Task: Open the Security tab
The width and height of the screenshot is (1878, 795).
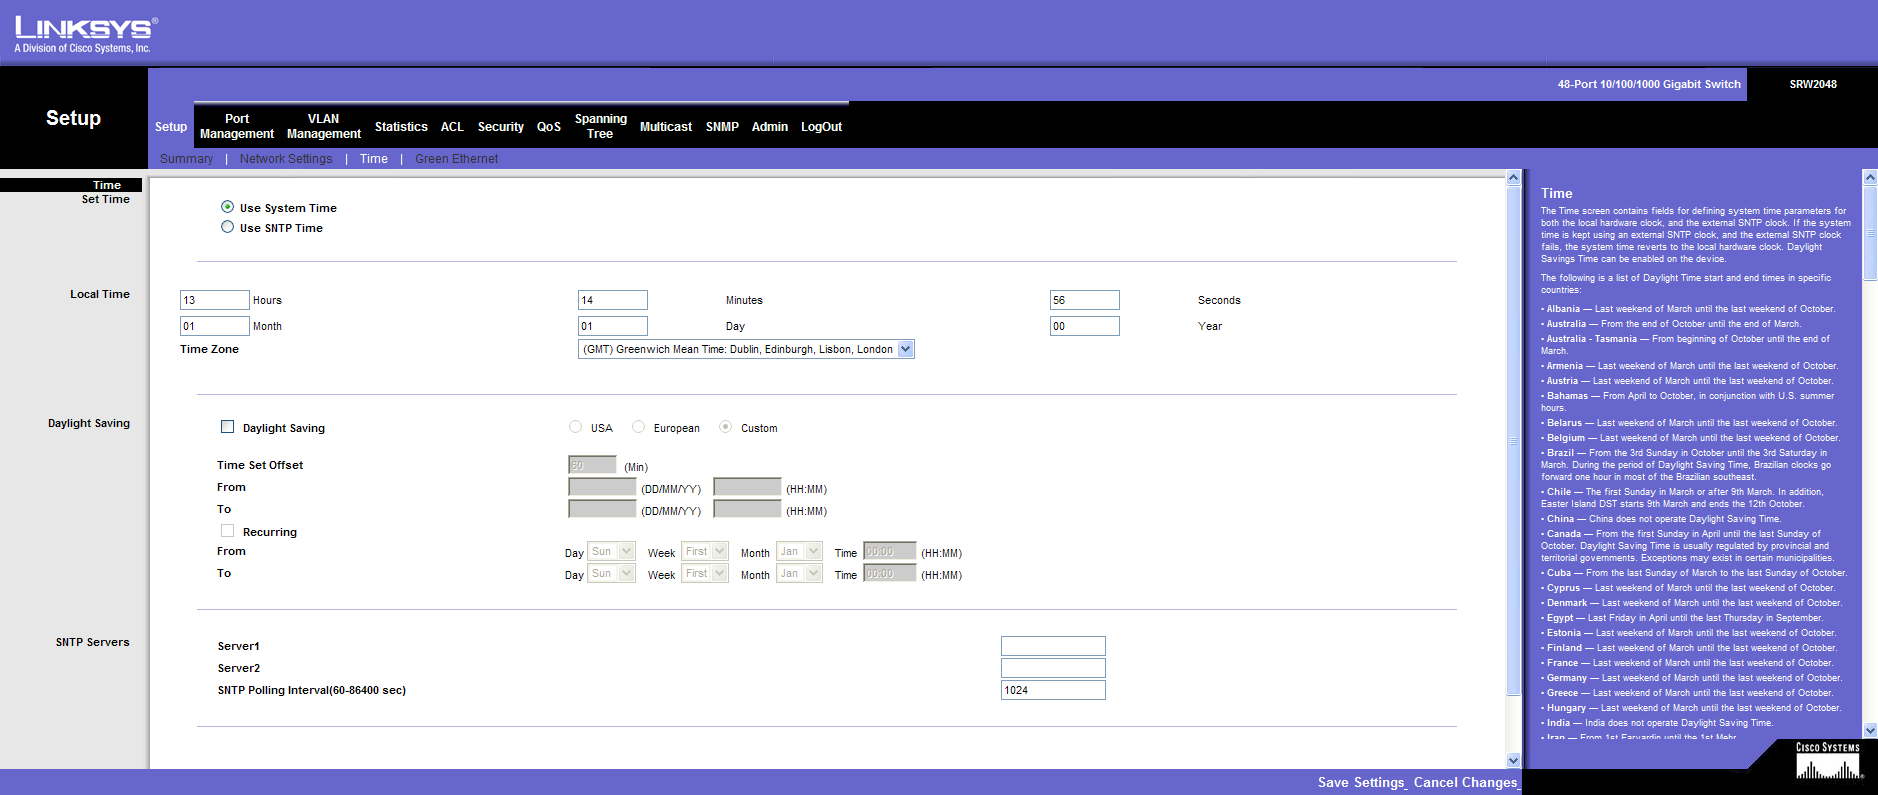Action: coord(500,127)
